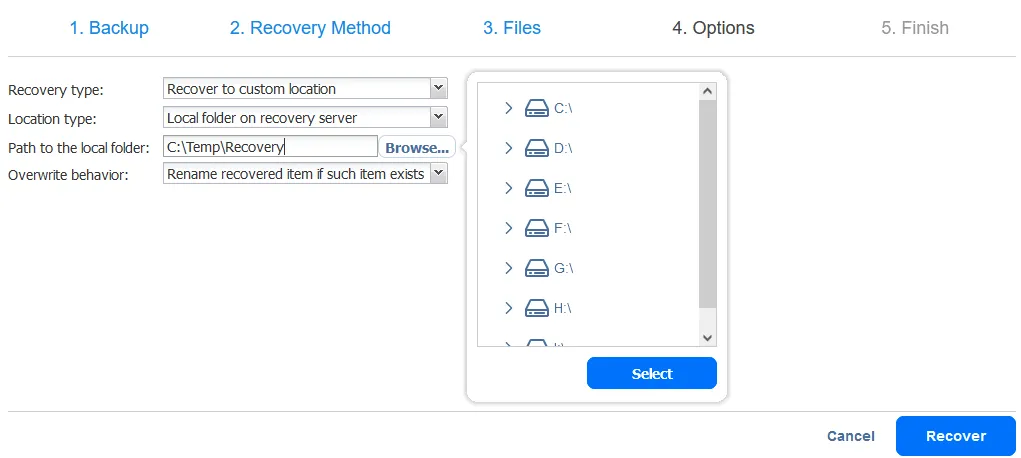
Task: Click the drive list scrollbar down arrow
Action: tap(708, 338)
